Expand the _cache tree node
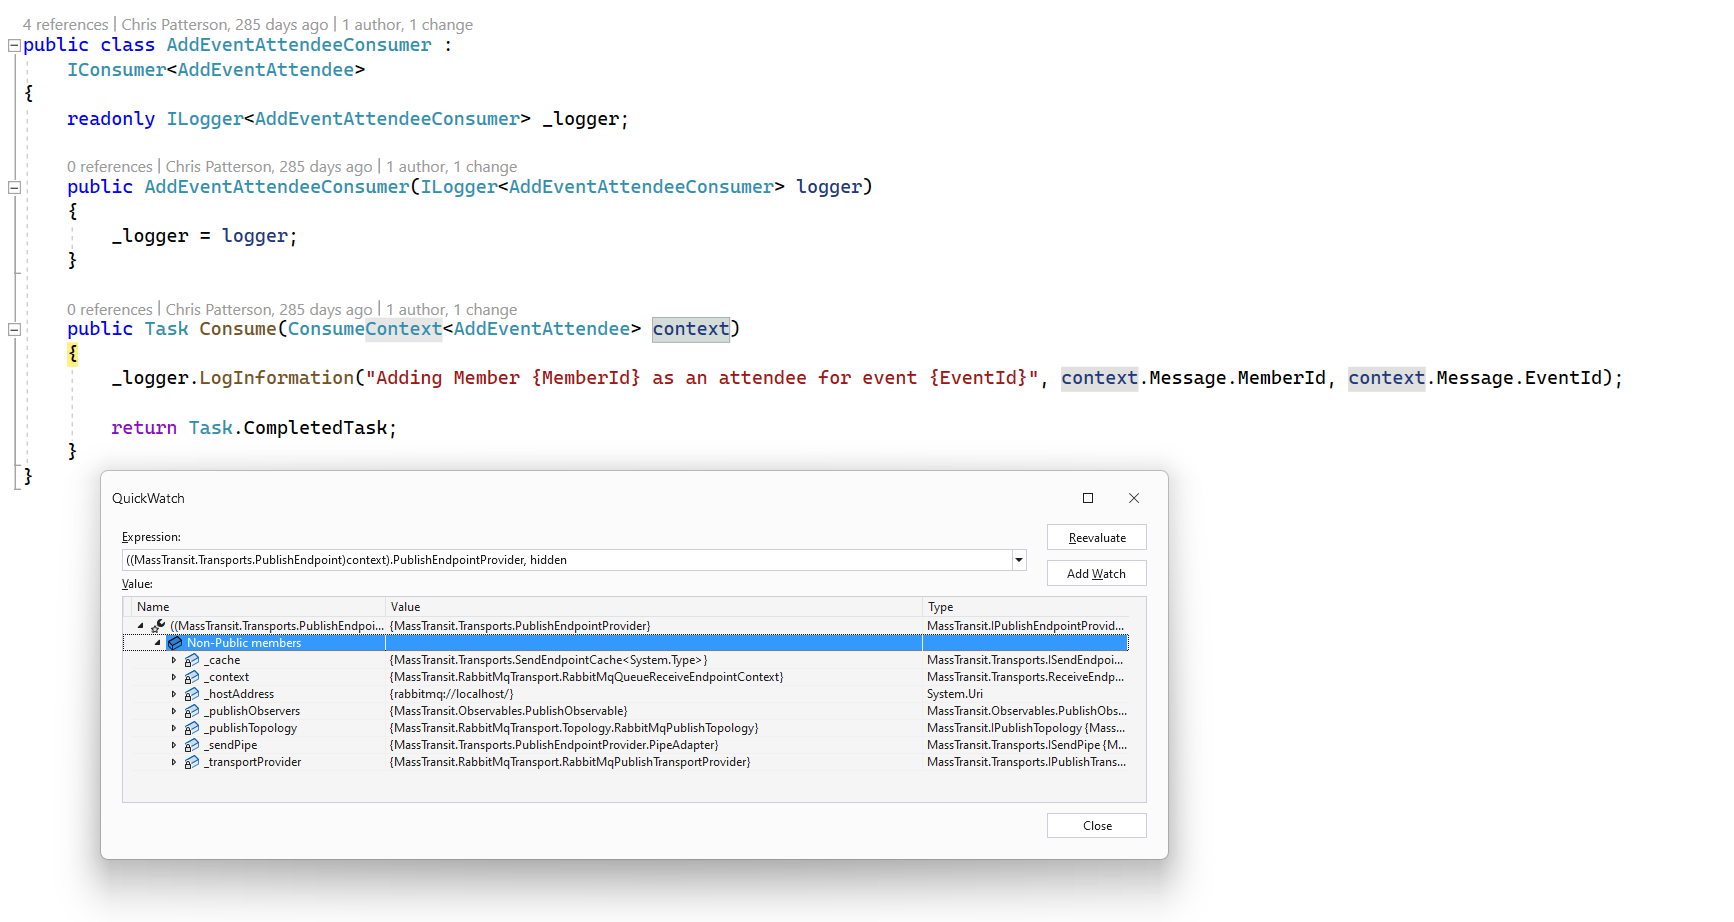Screen dimensions: 1734x922 pyautogui.click(x=174, y=660)
